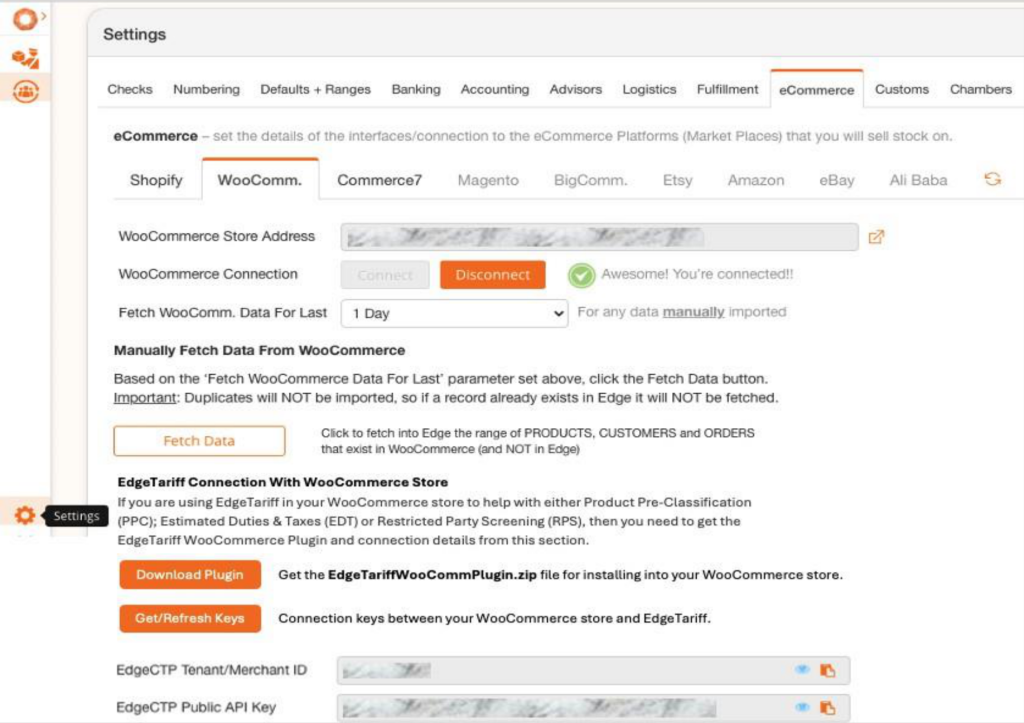
Task: Copy the EdgeCTP Public API Key
Action: click(827, 707)
